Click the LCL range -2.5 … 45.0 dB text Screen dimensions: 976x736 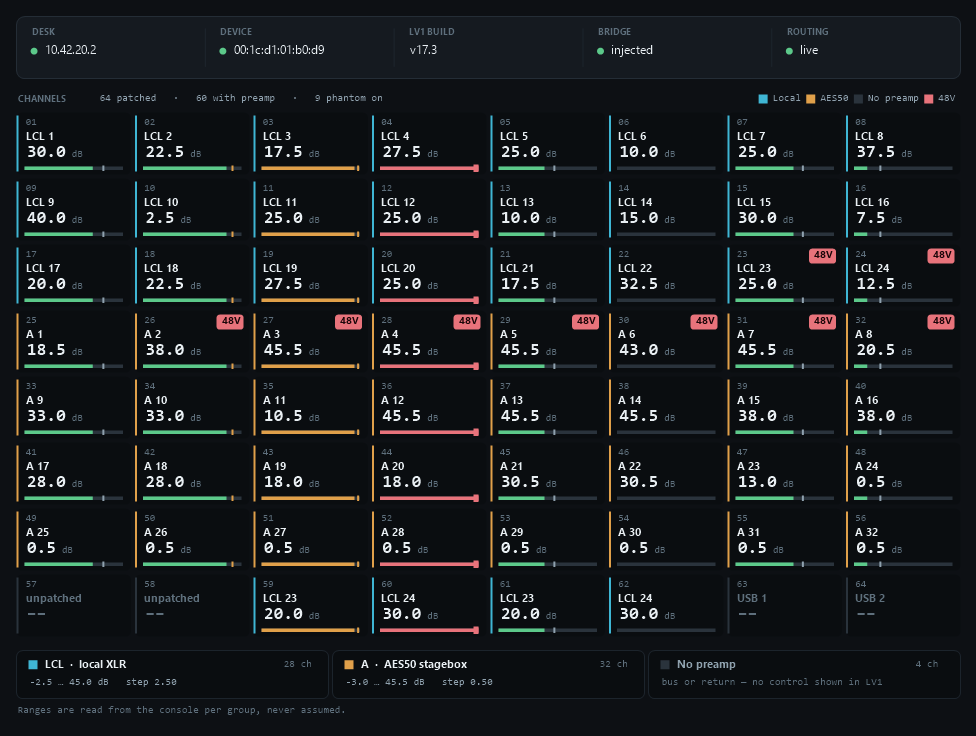point(69,682)
